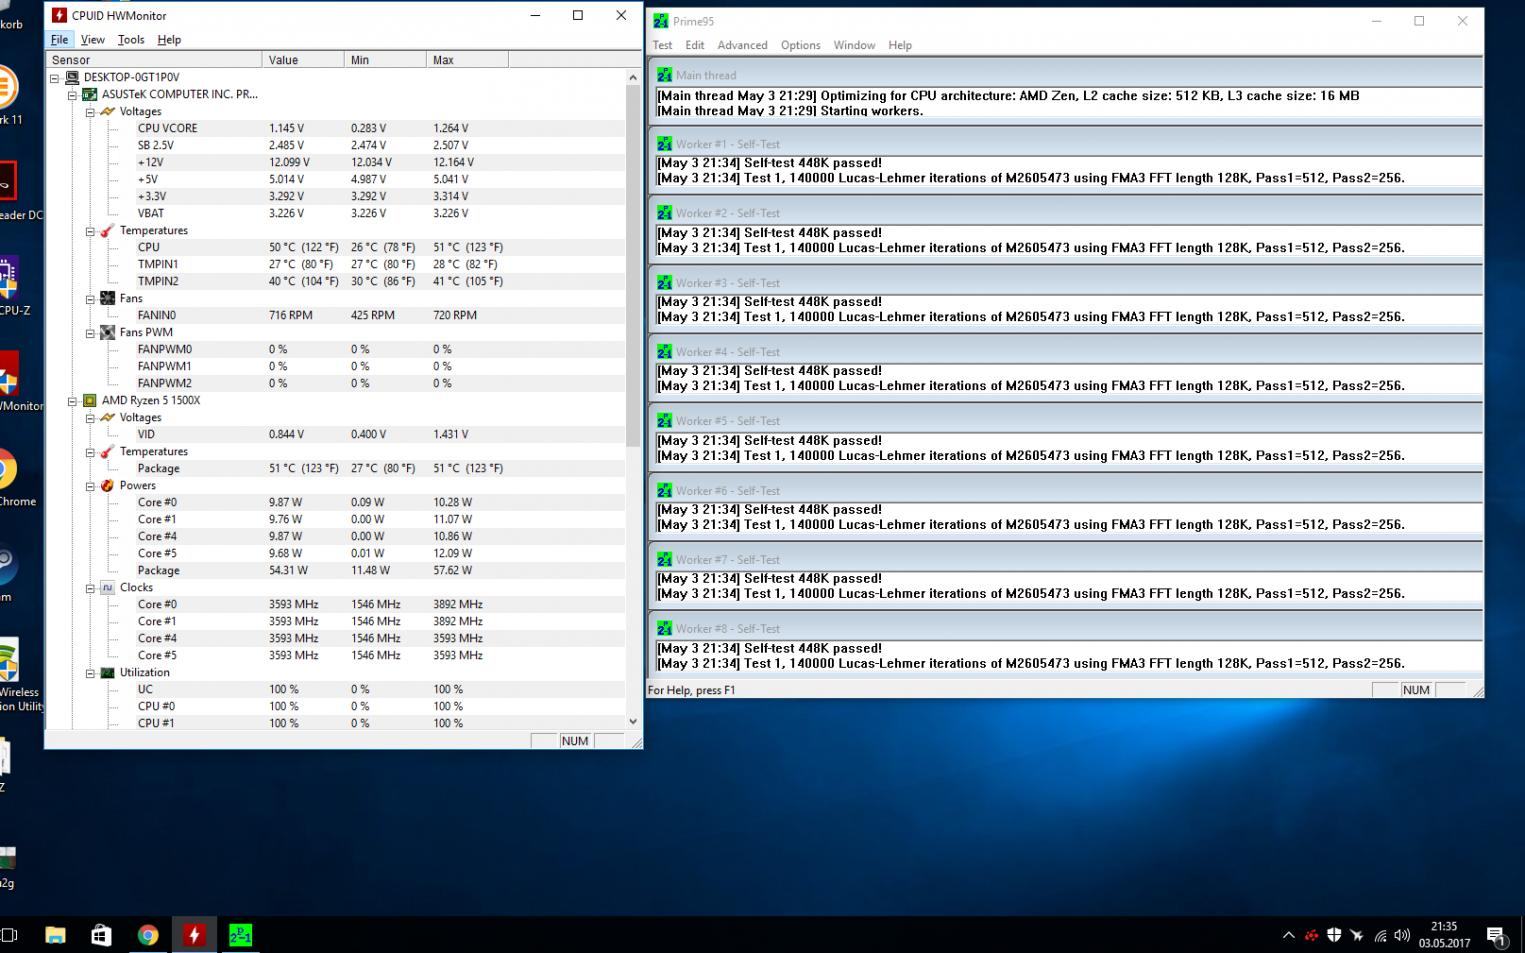Screen dimensions: 1525x953
Task: Collapse the ASUSTeK COMPUTER INC. node
Action: point(72,95)
